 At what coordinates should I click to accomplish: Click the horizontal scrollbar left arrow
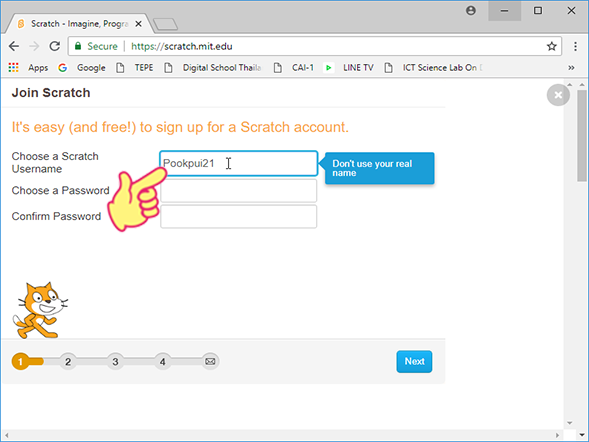click(x=6, y=435)
